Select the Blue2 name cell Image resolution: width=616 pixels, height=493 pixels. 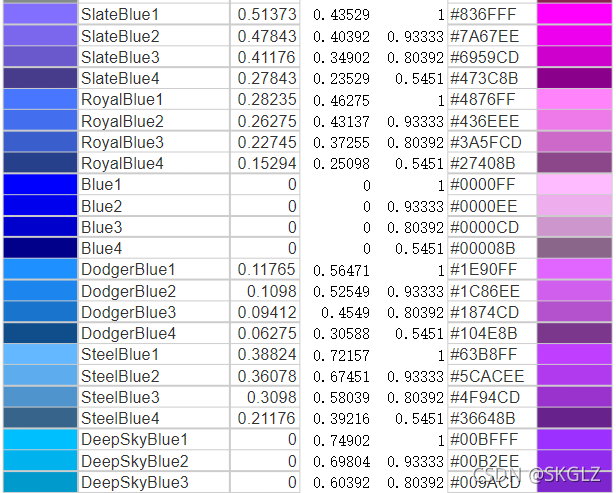click(154, 206)
